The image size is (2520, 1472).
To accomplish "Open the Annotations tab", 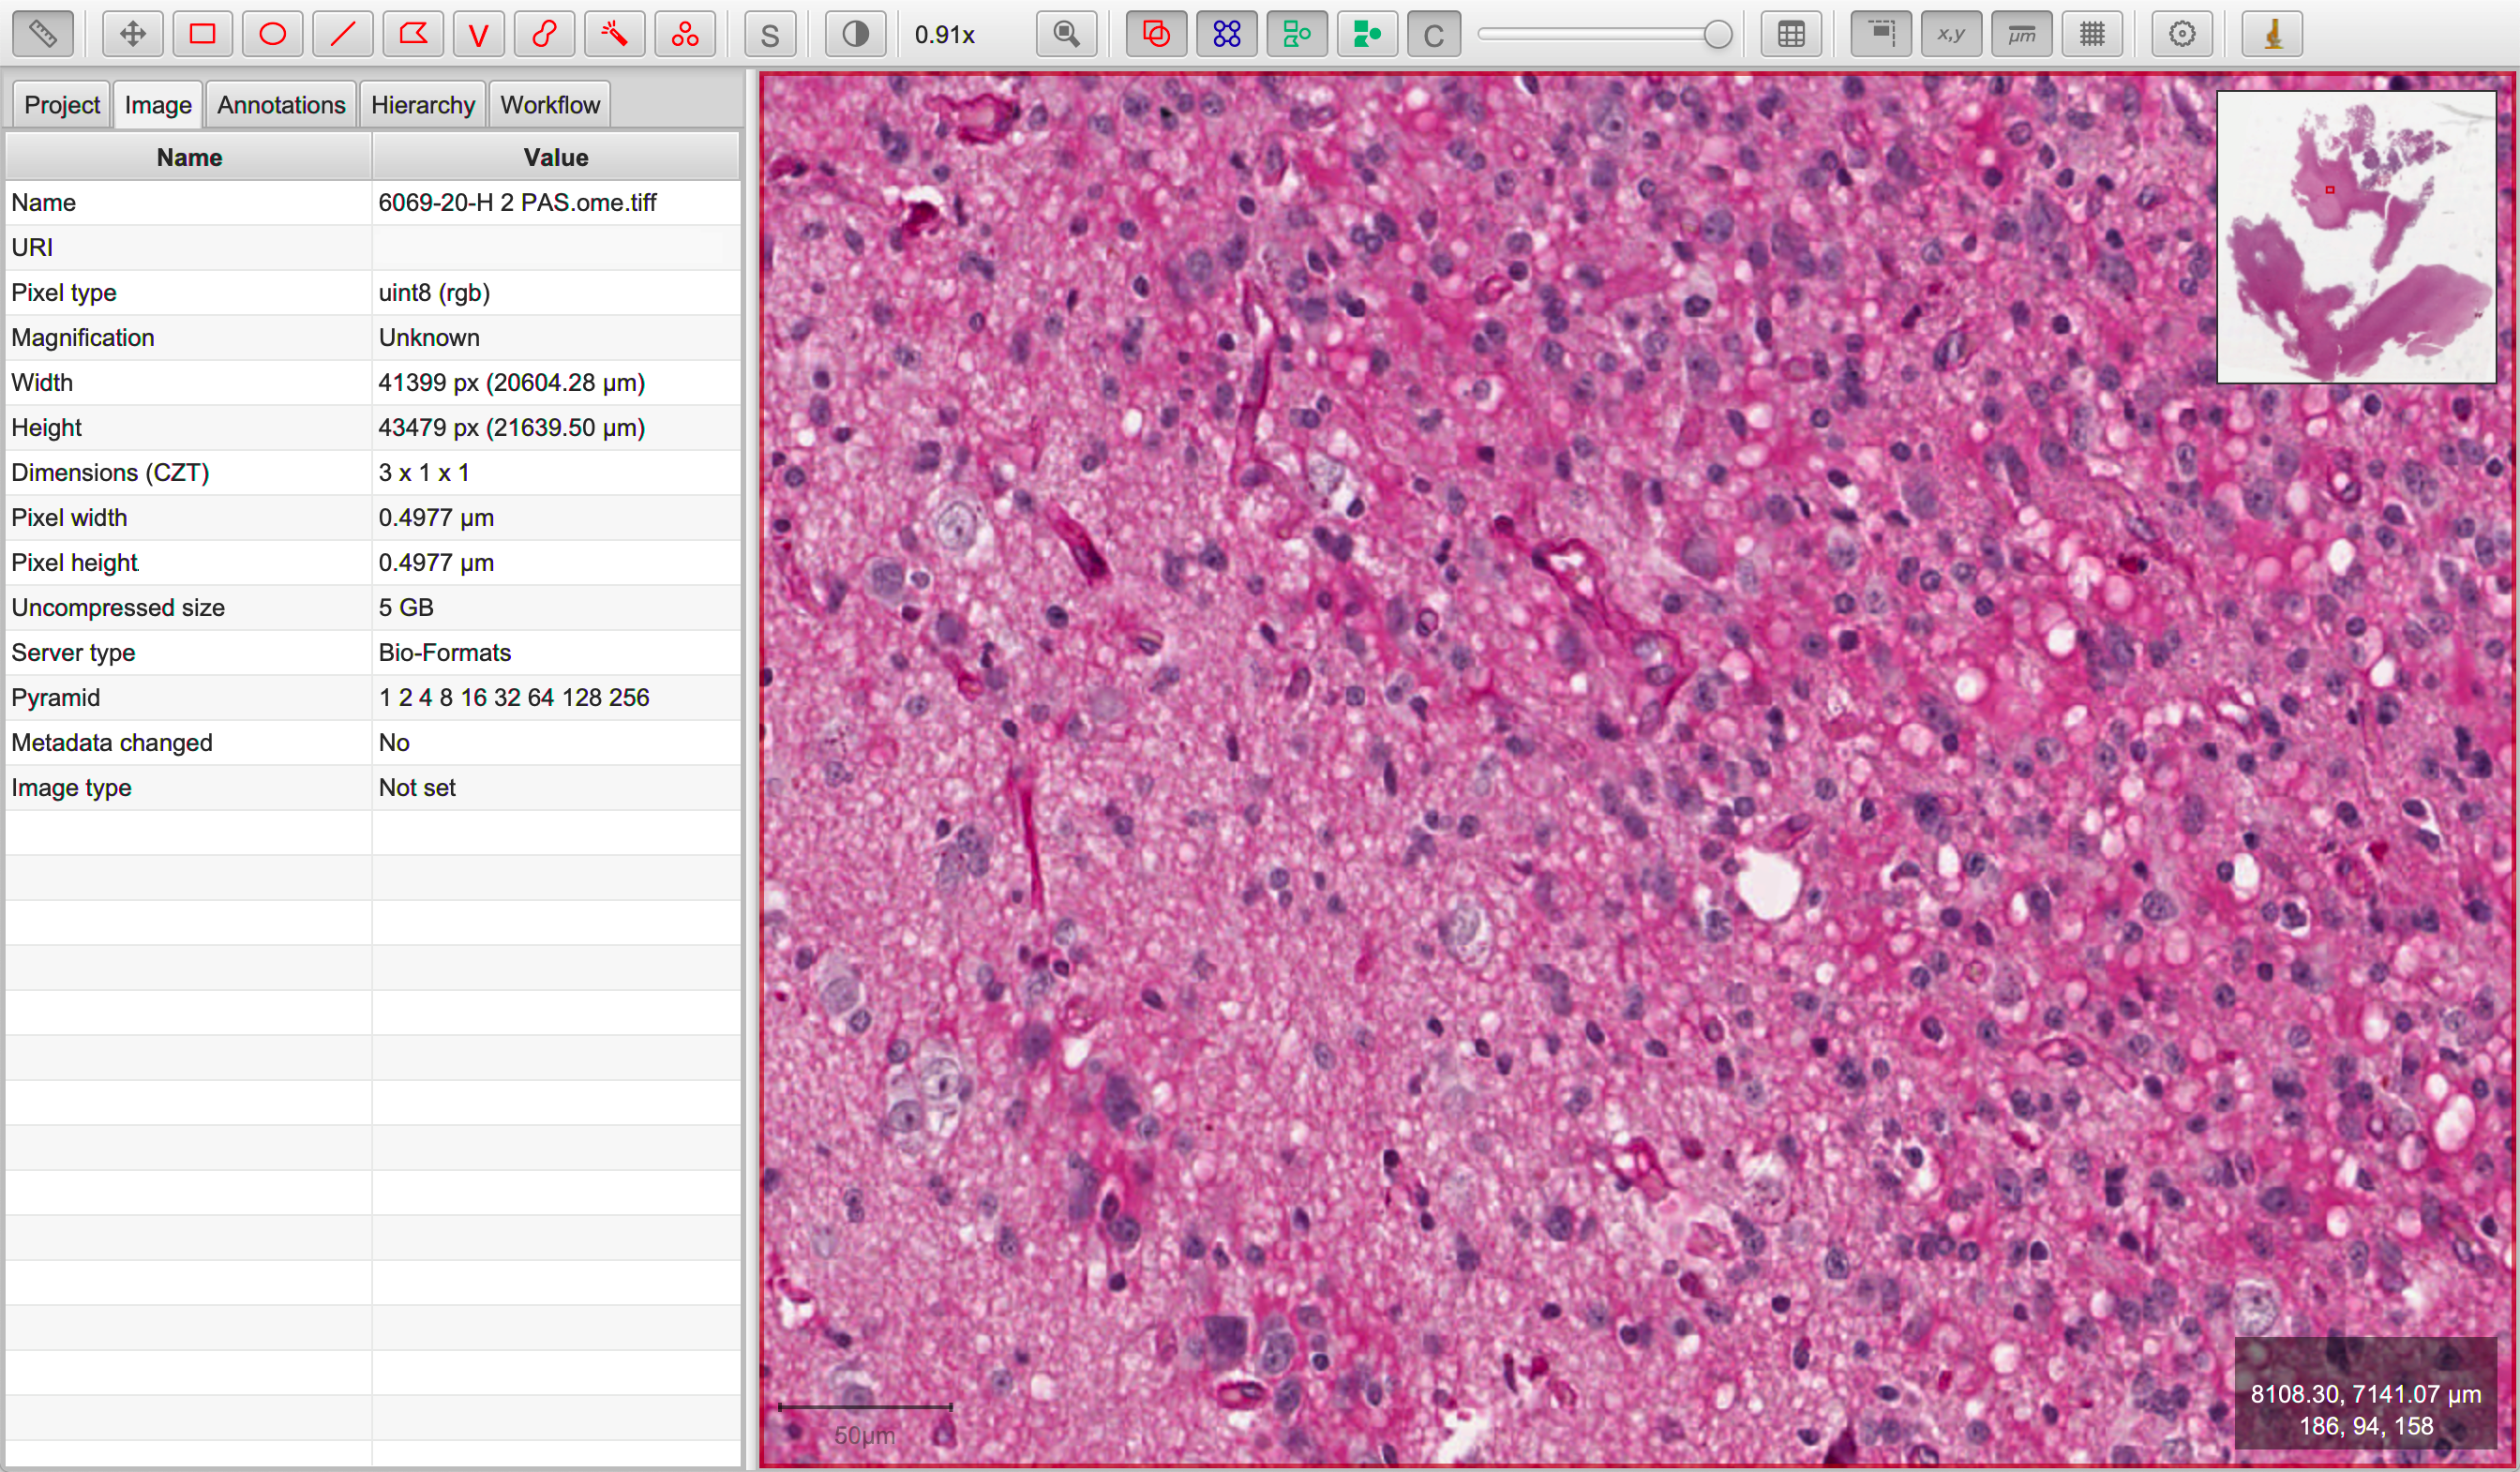I will coord(281,105).
